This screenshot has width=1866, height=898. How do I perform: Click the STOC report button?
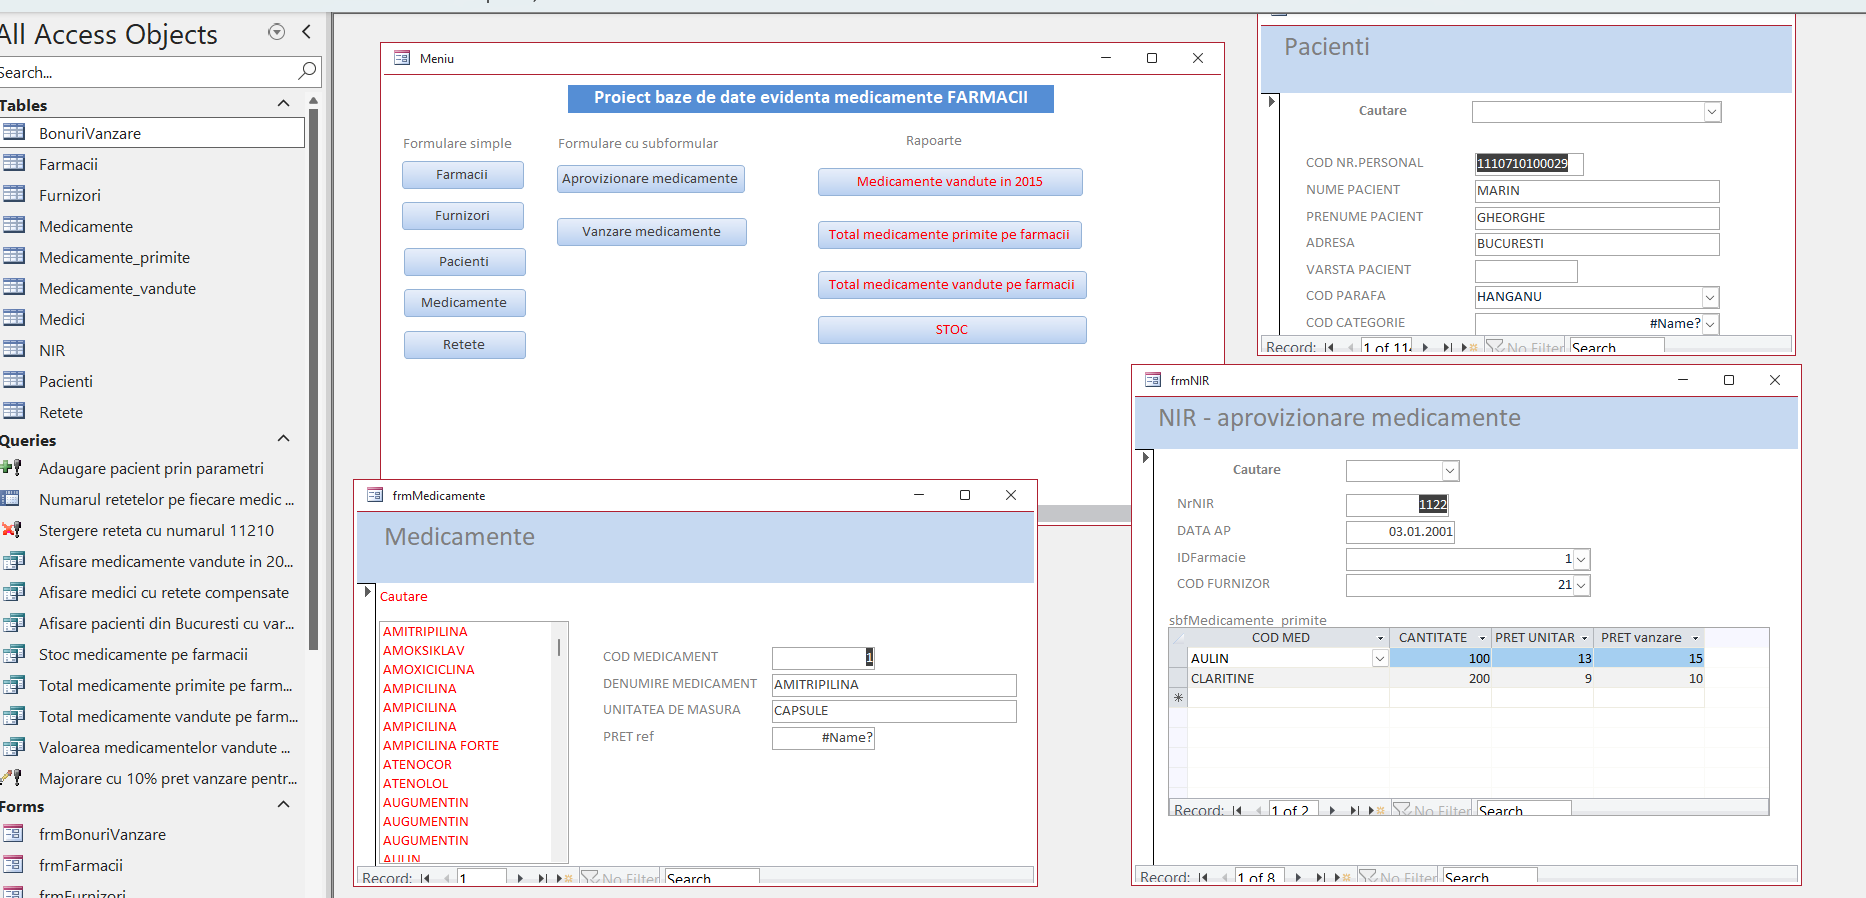pos(952,330)
